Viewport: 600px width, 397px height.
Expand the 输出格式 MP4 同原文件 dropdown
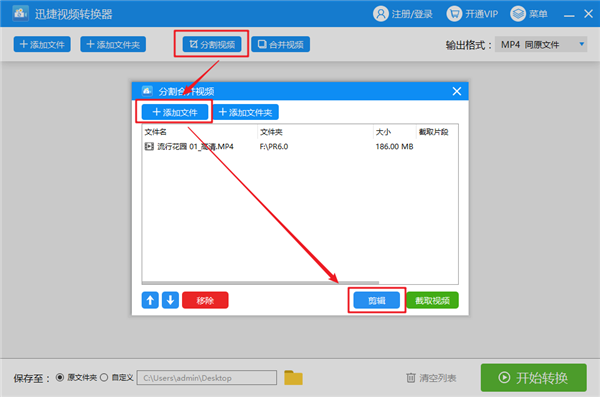click(541, 45)
